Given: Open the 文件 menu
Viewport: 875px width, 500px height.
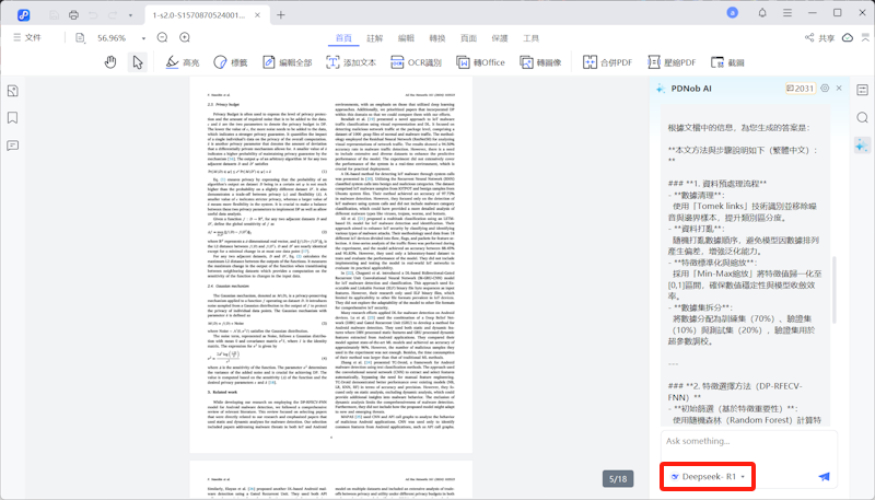Looking at the screenshot, I should point(27,38).
